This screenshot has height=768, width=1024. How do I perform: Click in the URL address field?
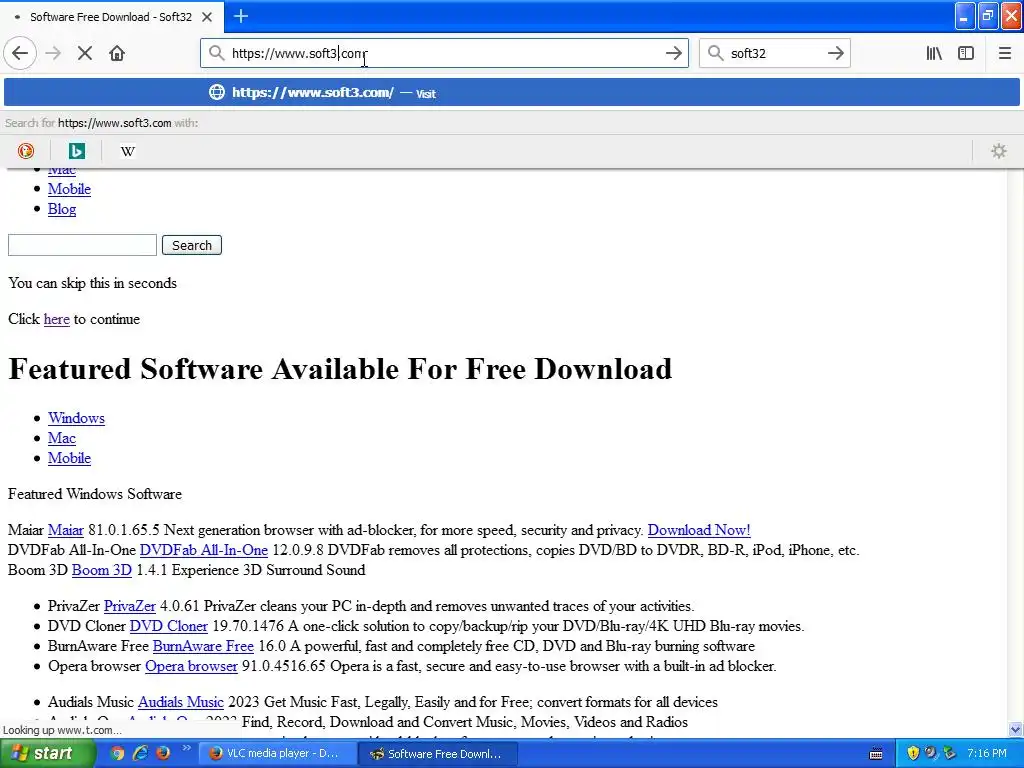click(x=444, y=53)
